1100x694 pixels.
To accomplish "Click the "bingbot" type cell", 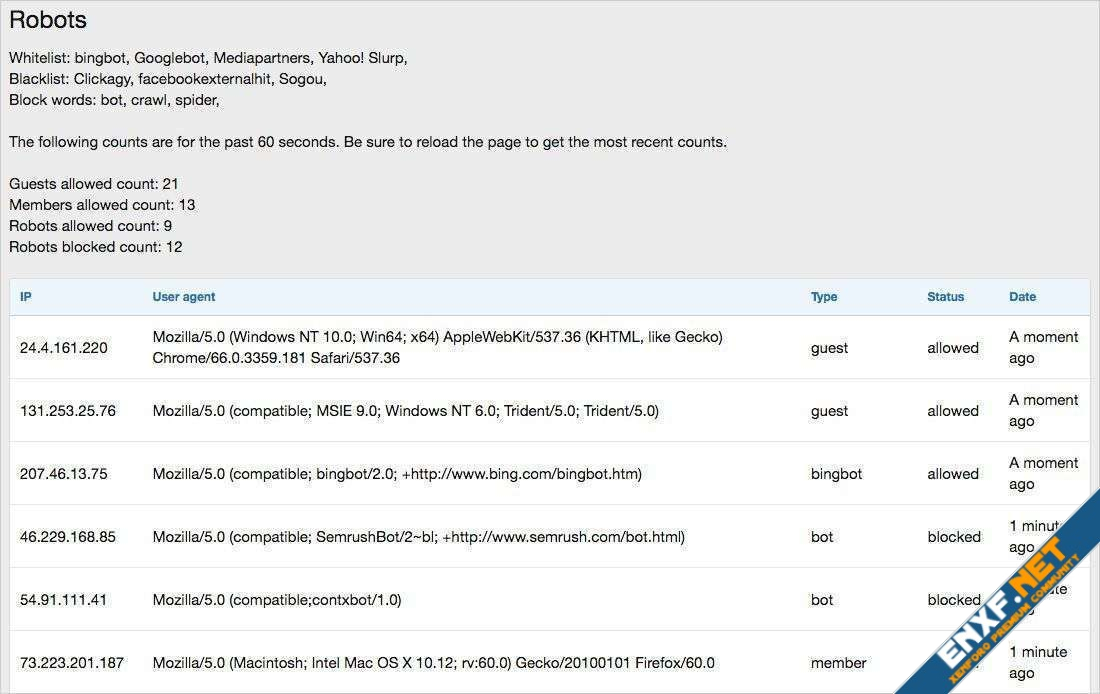I will coord(836,474).
